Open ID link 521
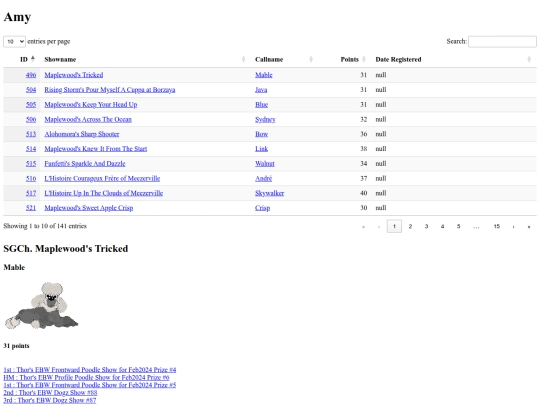The width and height of the screenshot is (540, 405). pos(31,208)
